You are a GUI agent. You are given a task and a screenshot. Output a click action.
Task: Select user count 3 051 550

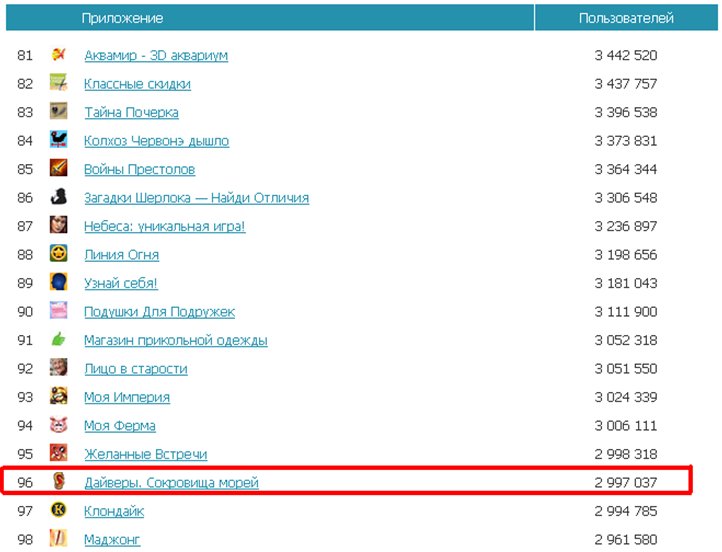pyautogui.click(x=626, y=369)
